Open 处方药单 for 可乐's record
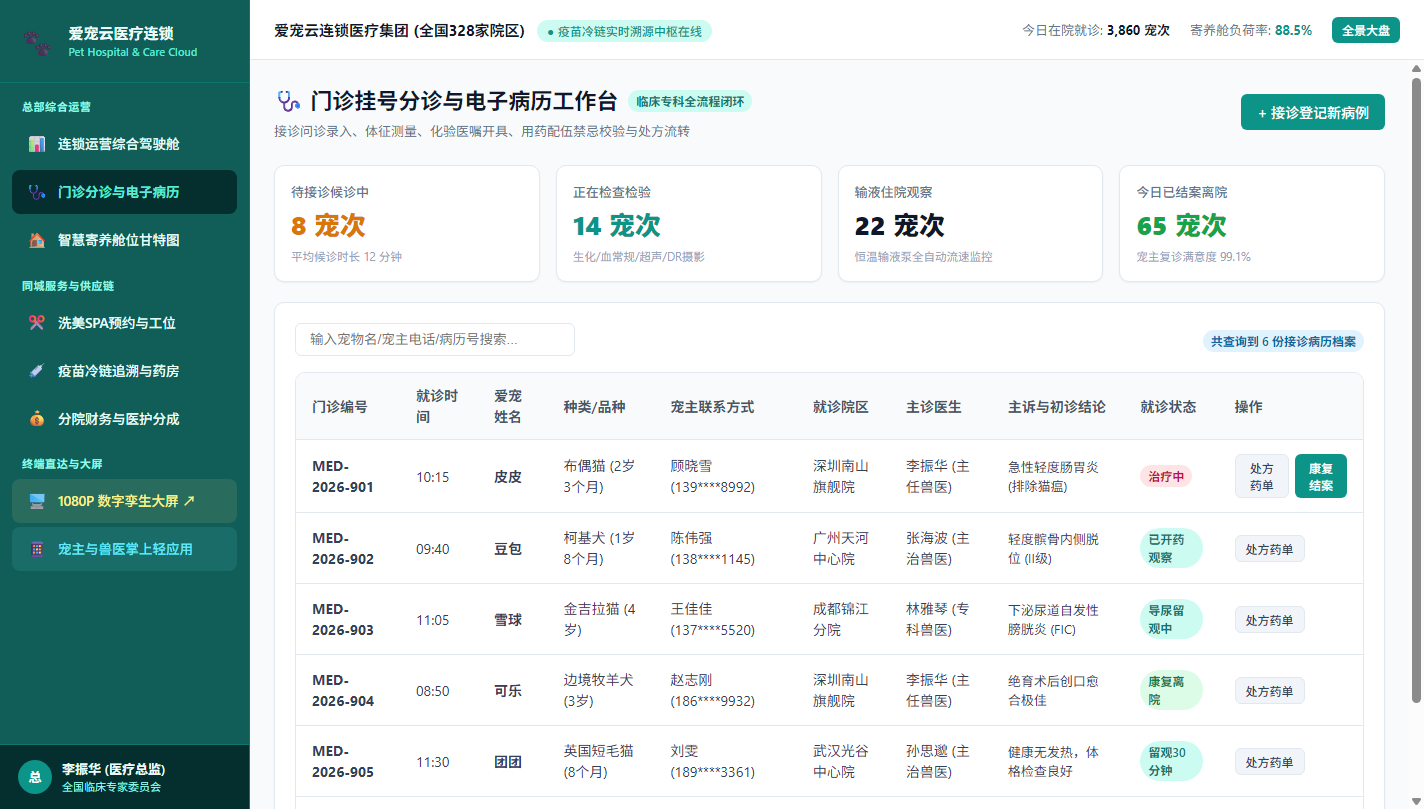1424x809 pixels. (1270, 690)
